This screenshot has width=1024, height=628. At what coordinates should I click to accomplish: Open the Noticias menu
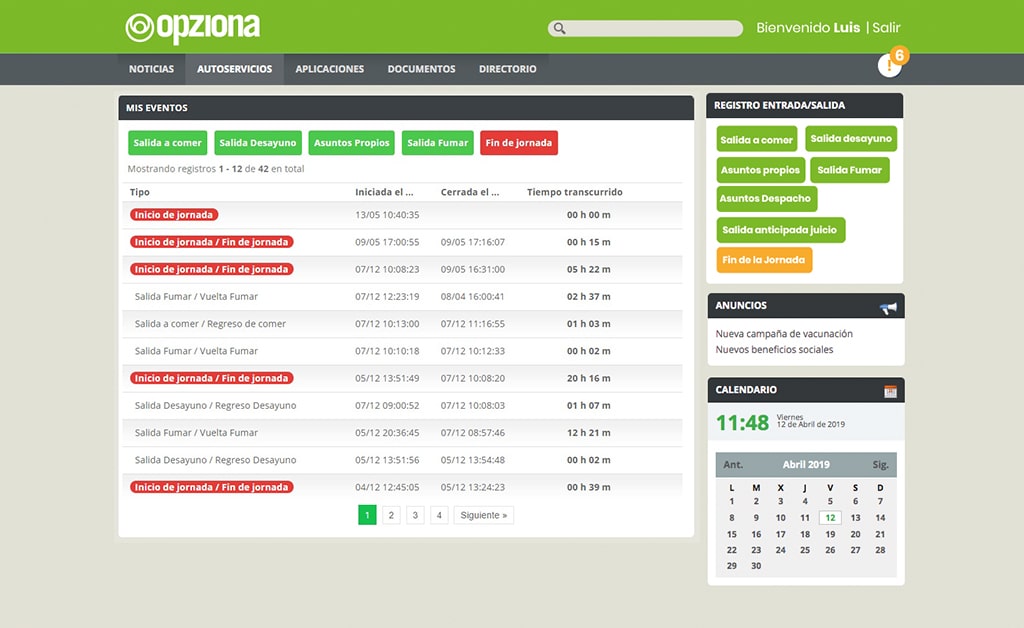point(152,69)
